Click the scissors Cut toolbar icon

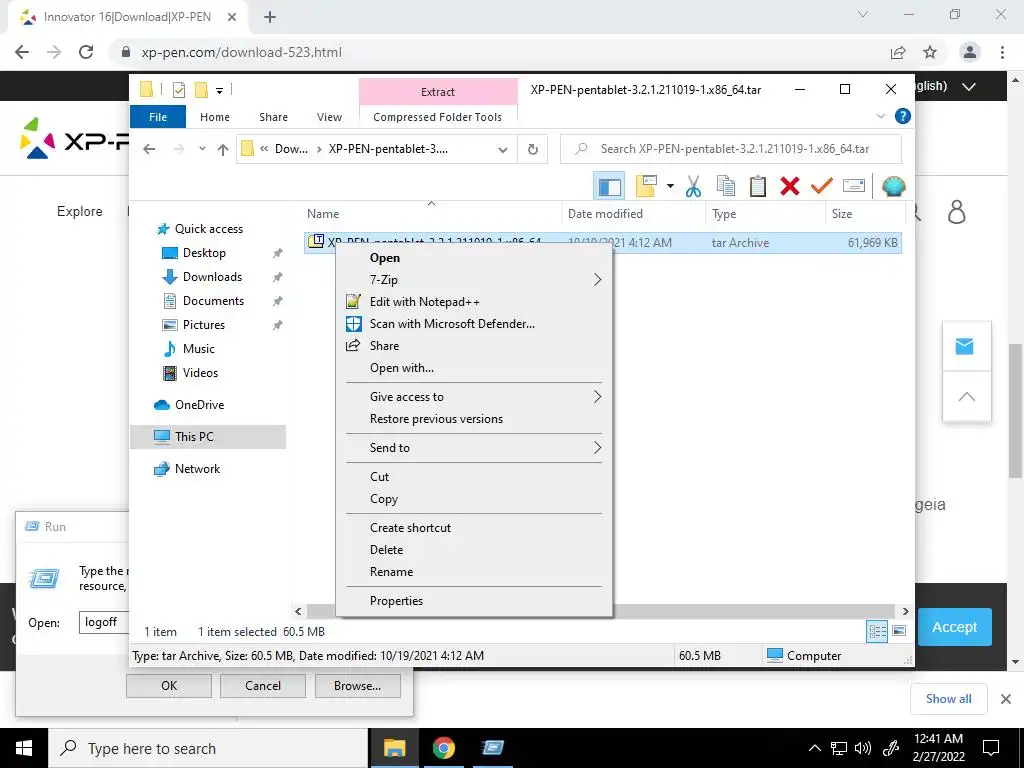(x=694, y=187)
